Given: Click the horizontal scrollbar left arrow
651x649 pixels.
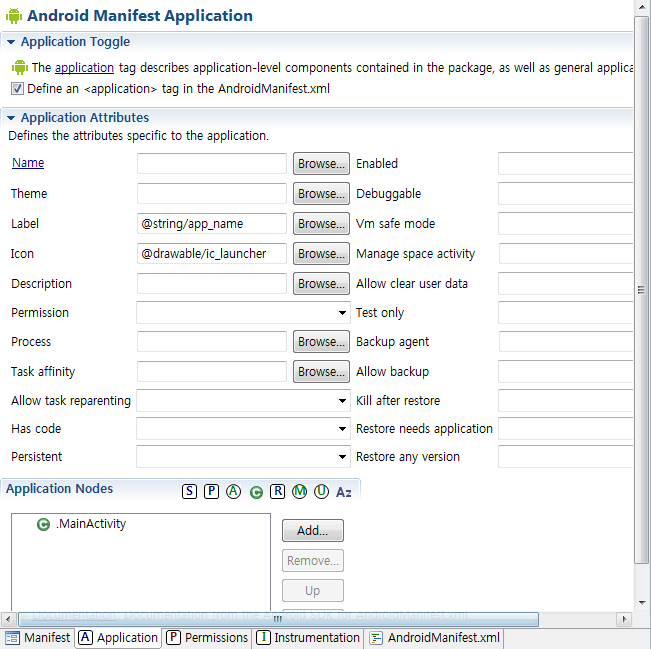Looking at the screenshot, I should click(x=8, y=619).
